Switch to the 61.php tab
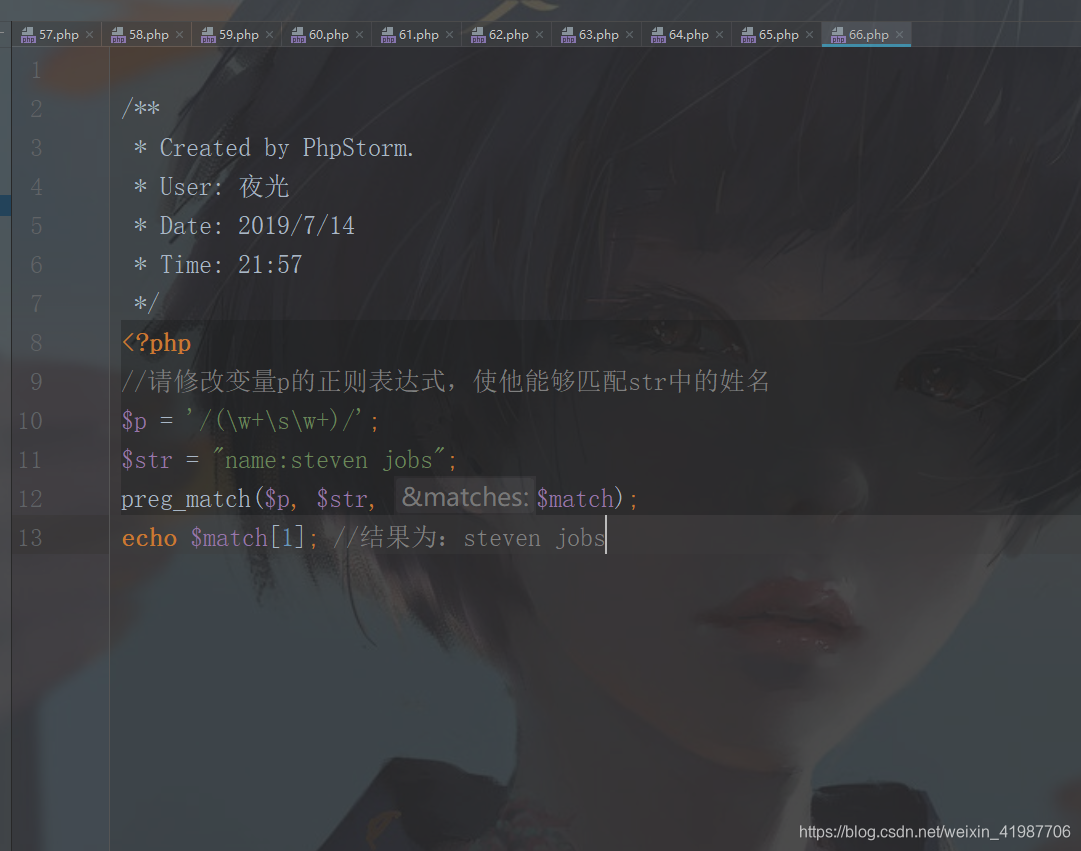The image size is (1081, 851). [418, 34]
